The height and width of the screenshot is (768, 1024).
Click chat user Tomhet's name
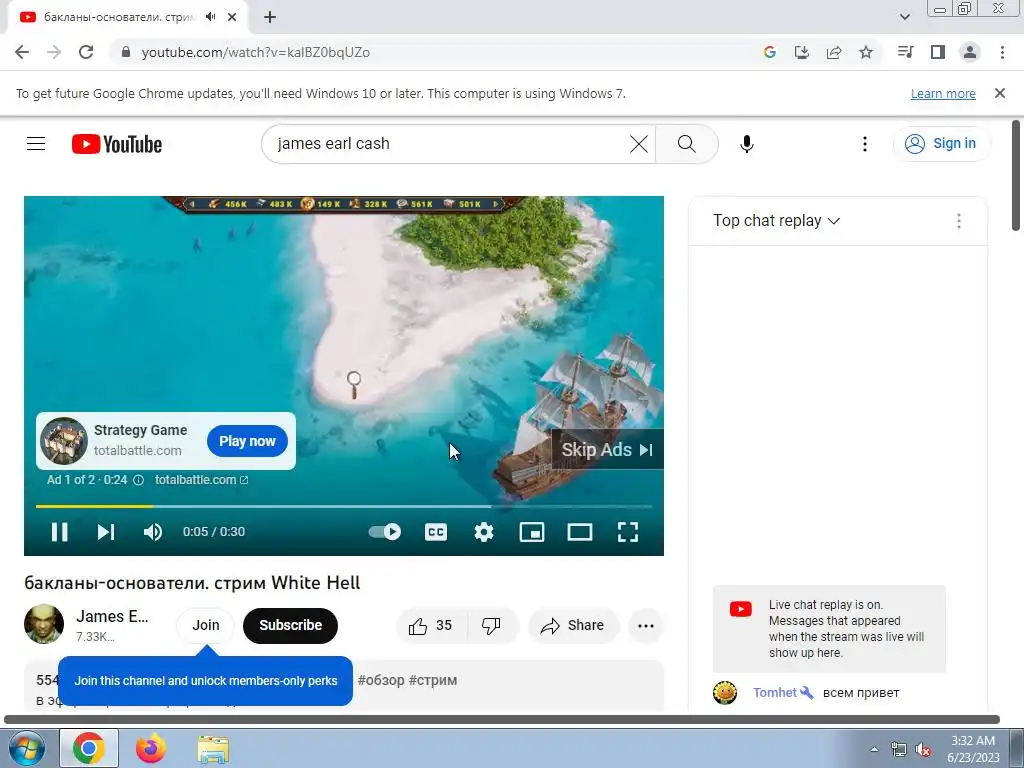[x=775, y=692]
